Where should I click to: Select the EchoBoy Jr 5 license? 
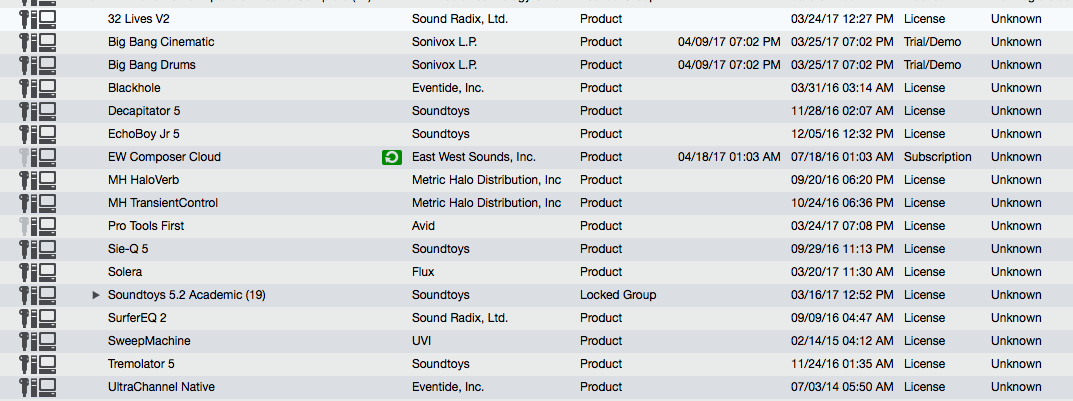[536, 134]
